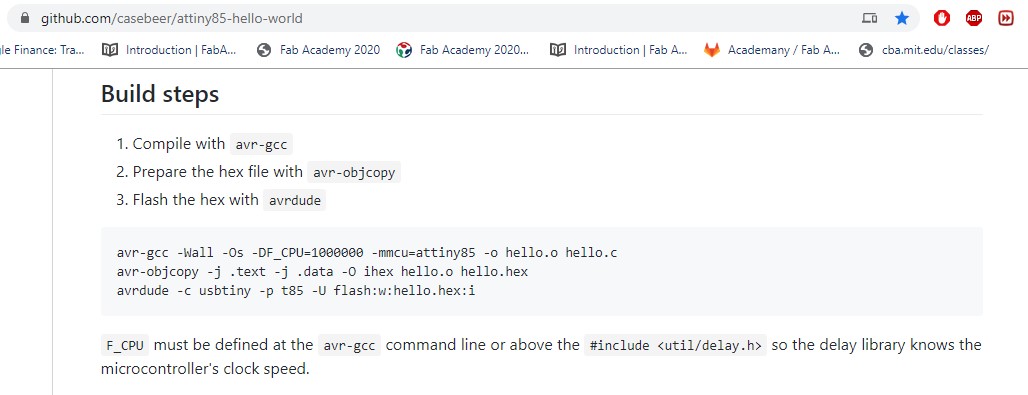Screen dimensions: 1028x395
Task: Click the avrdude flash command line
Action: click(x=296, y=289)
